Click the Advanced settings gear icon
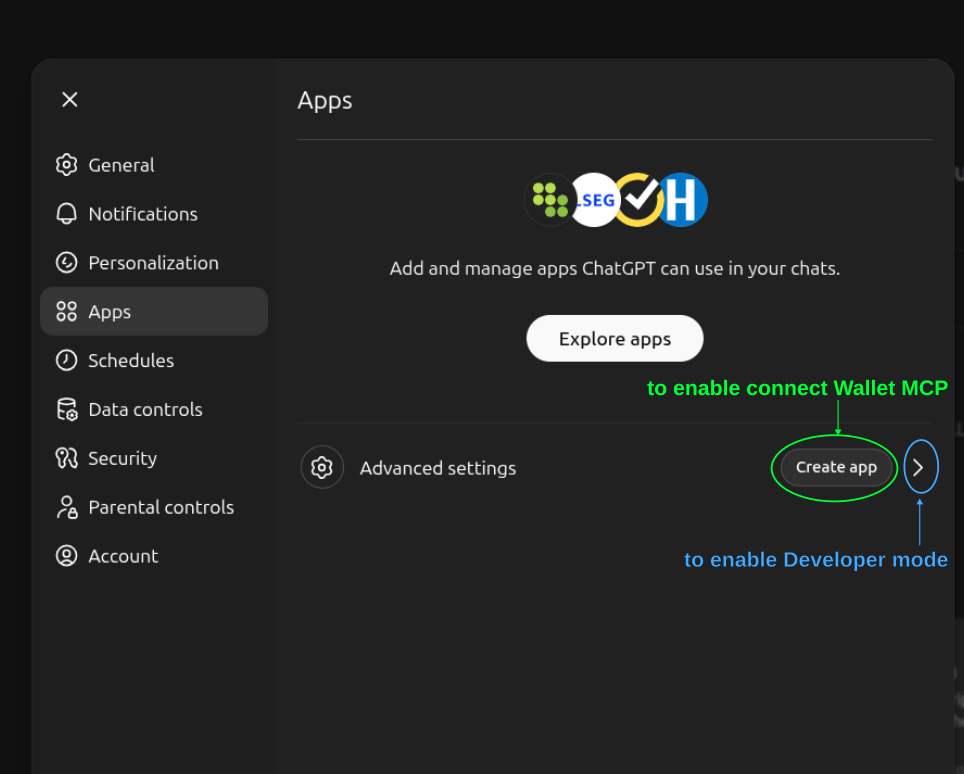The height and width of the screenshot is (774, 964). (x=321, y=467)
